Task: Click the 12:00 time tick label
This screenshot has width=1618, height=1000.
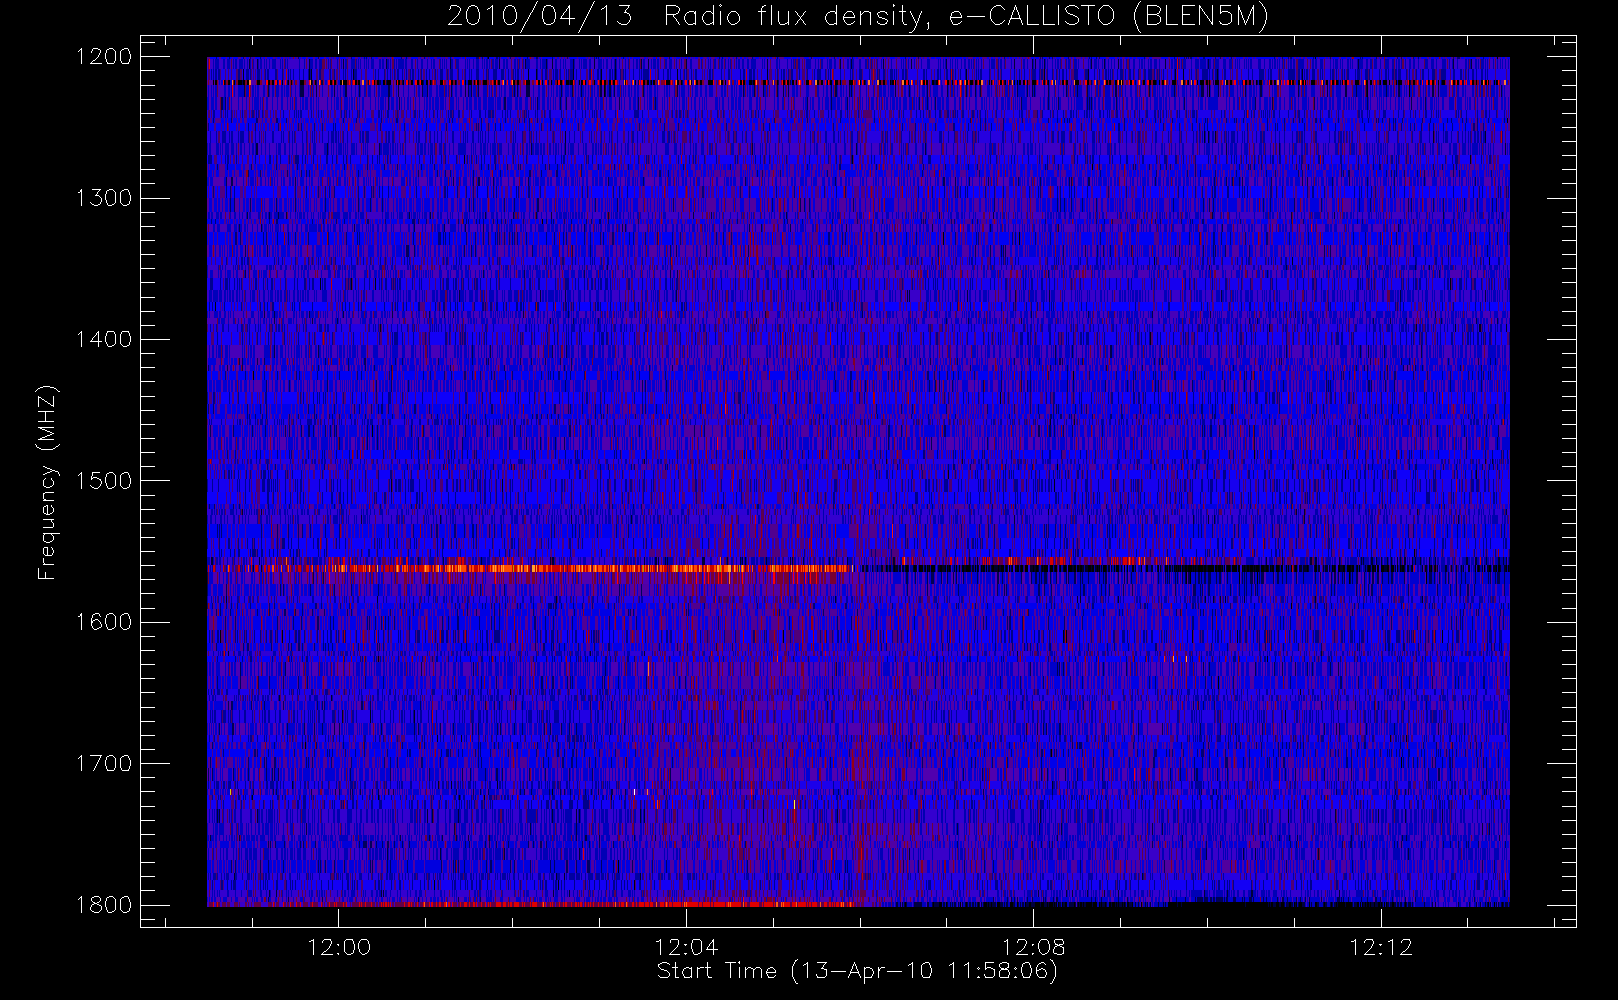Action: 338,947
